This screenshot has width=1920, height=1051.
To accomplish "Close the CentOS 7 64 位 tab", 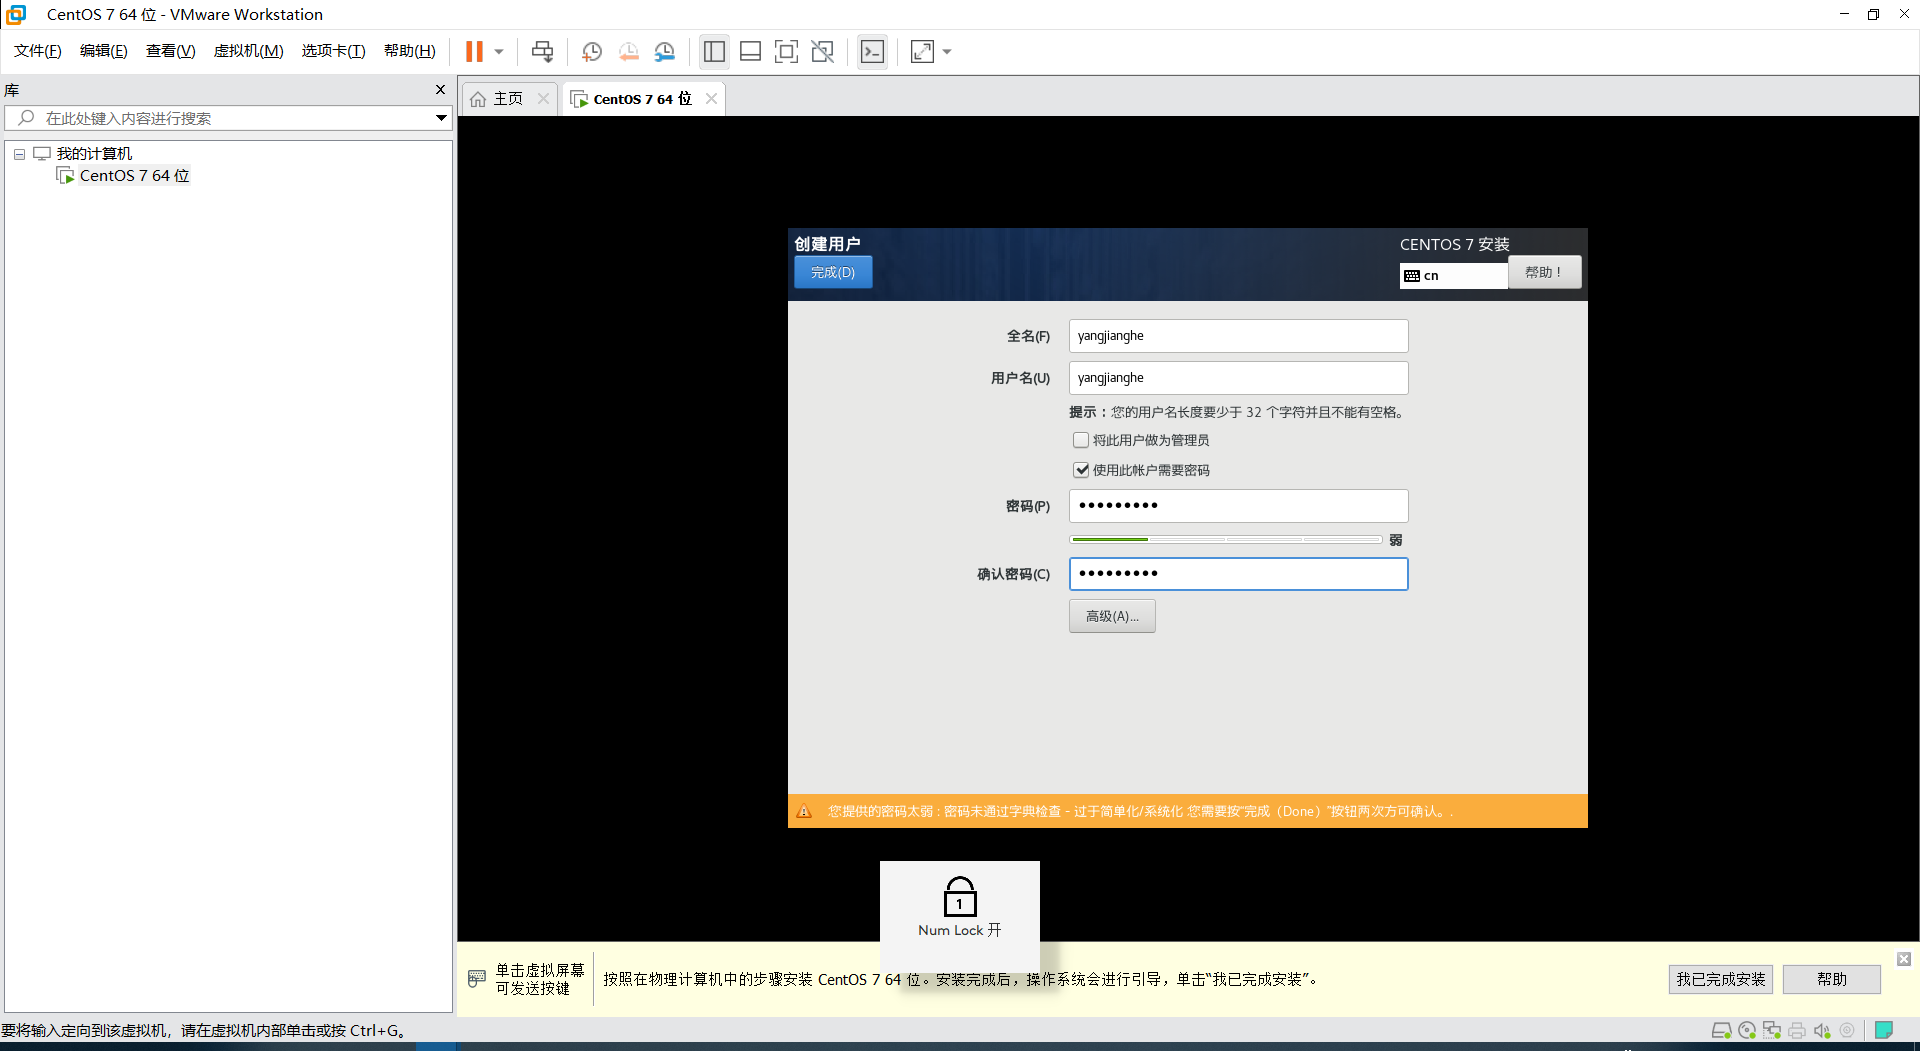I will [711, 98].
